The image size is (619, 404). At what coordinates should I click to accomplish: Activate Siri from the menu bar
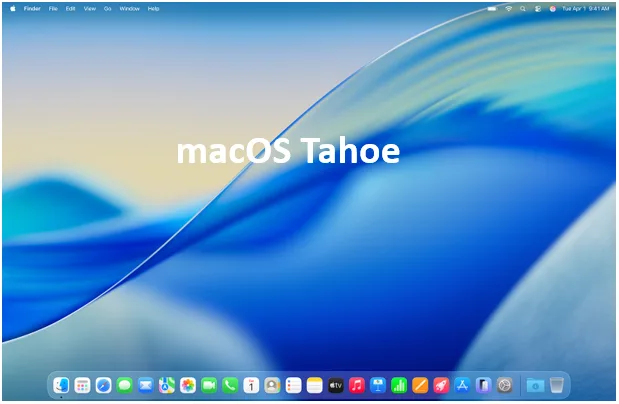pyautogui.click(x=553, y=8)
